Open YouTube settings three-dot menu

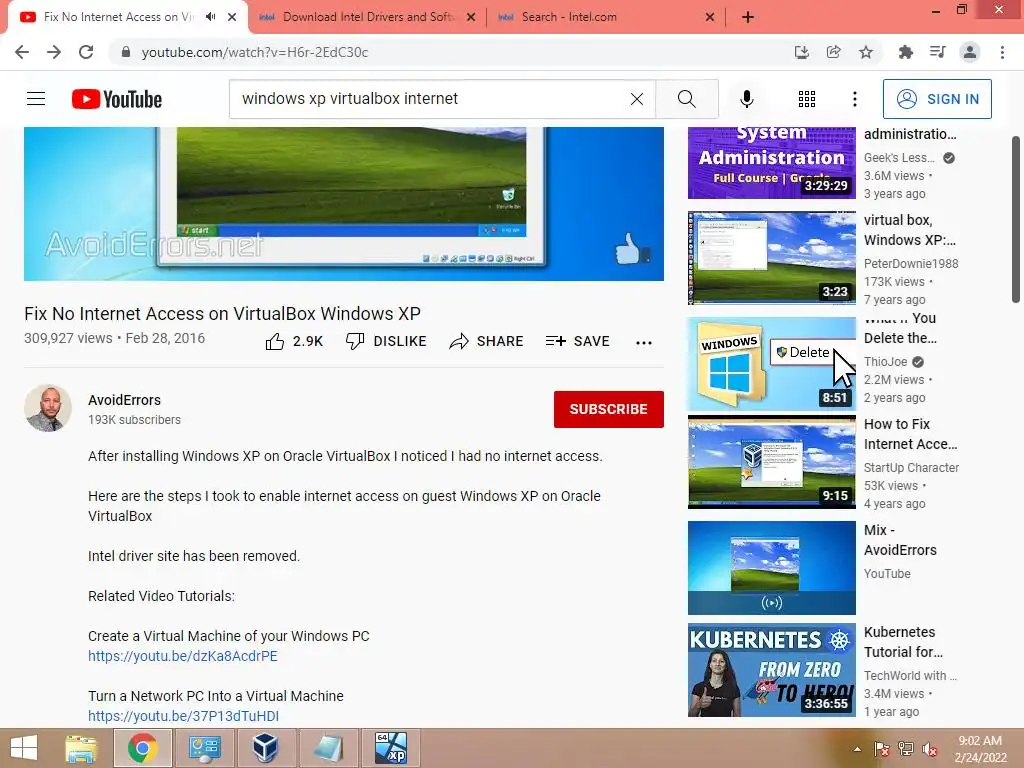[854, 99]
